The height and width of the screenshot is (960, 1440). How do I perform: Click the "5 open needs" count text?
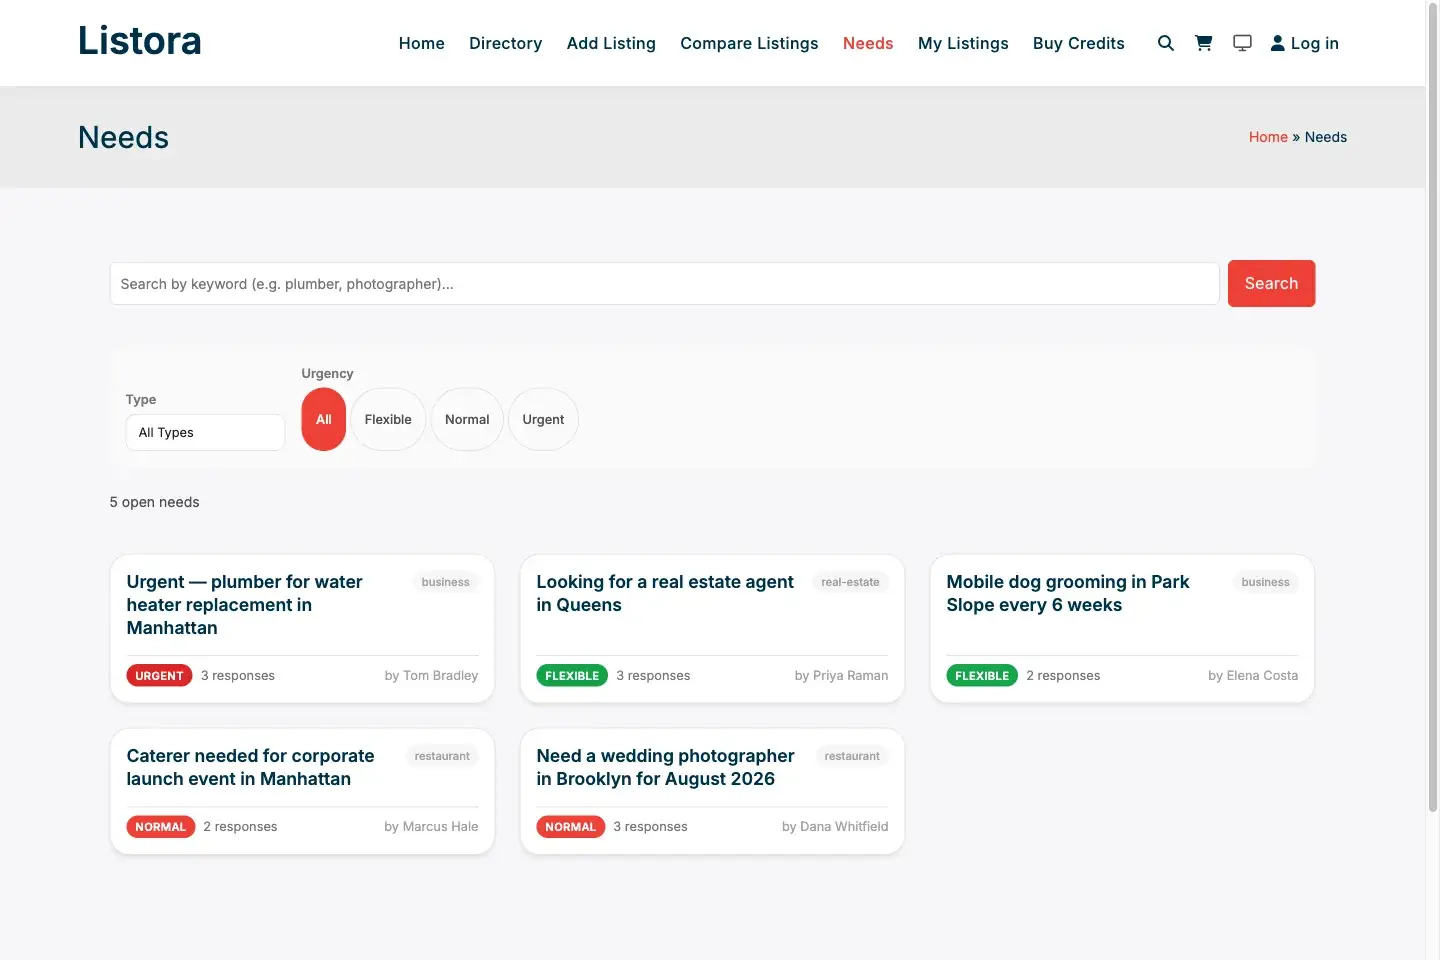click(x=154, y=502)
